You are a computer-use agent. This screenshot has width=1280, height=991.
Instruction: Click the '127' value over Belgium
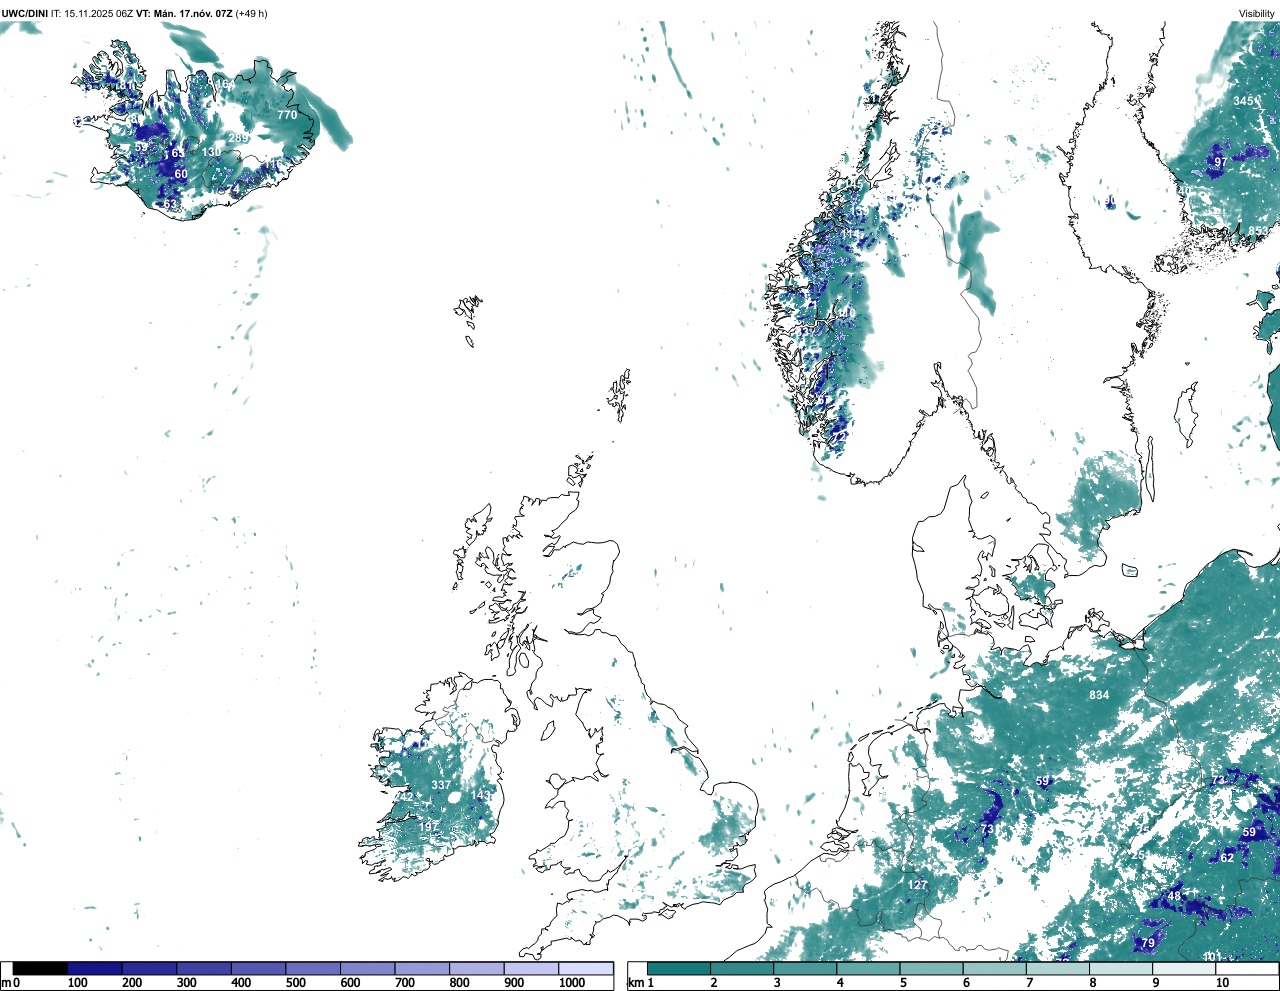[x=917, y=885]
